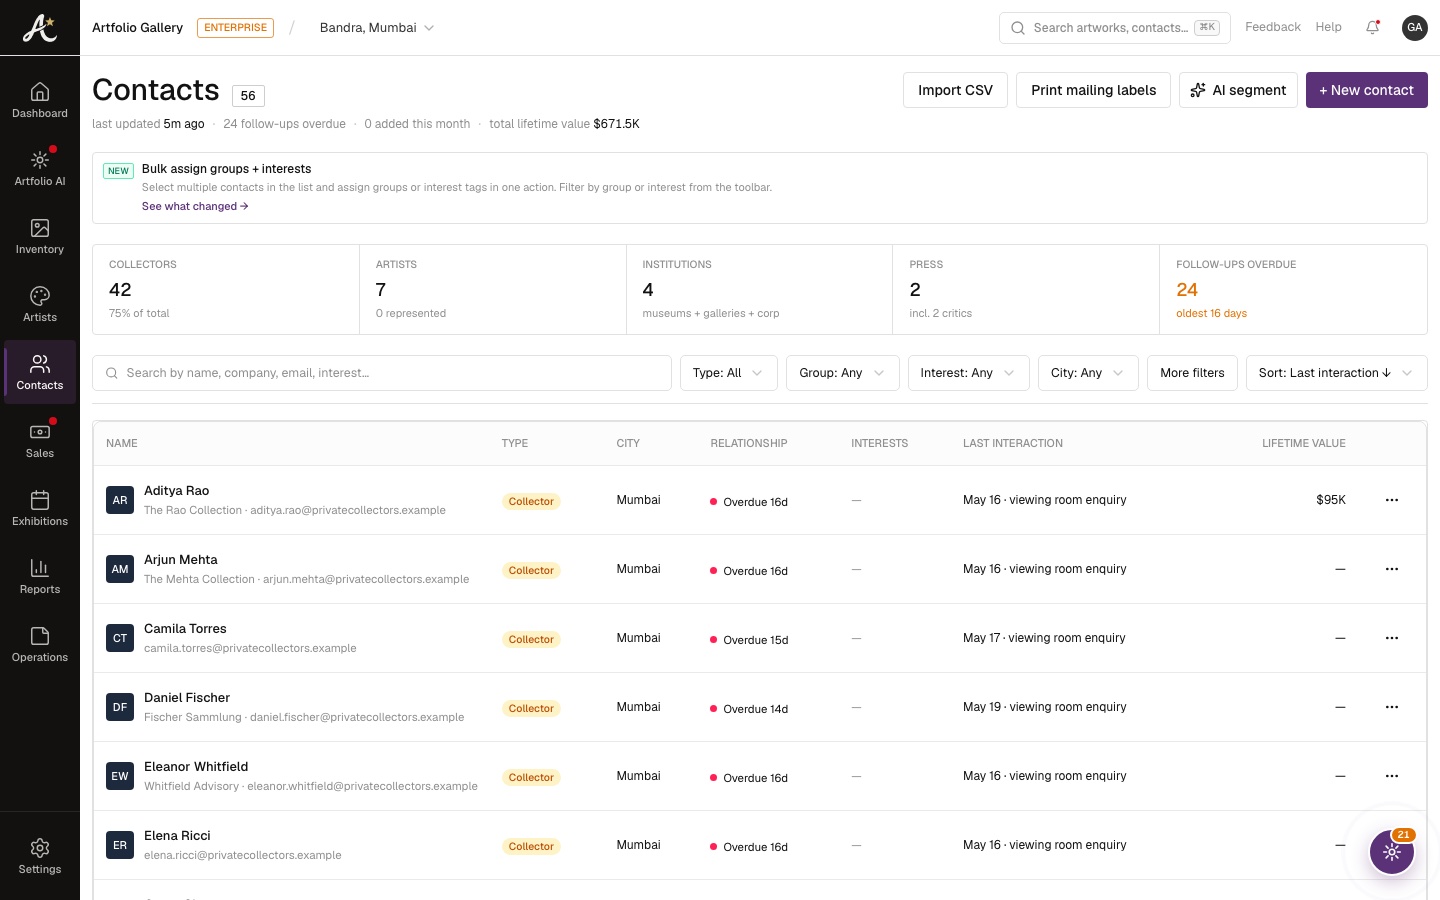This screenshot has width=1440, height=900.
Task: Open Reports section
Action: pos(40,576)
